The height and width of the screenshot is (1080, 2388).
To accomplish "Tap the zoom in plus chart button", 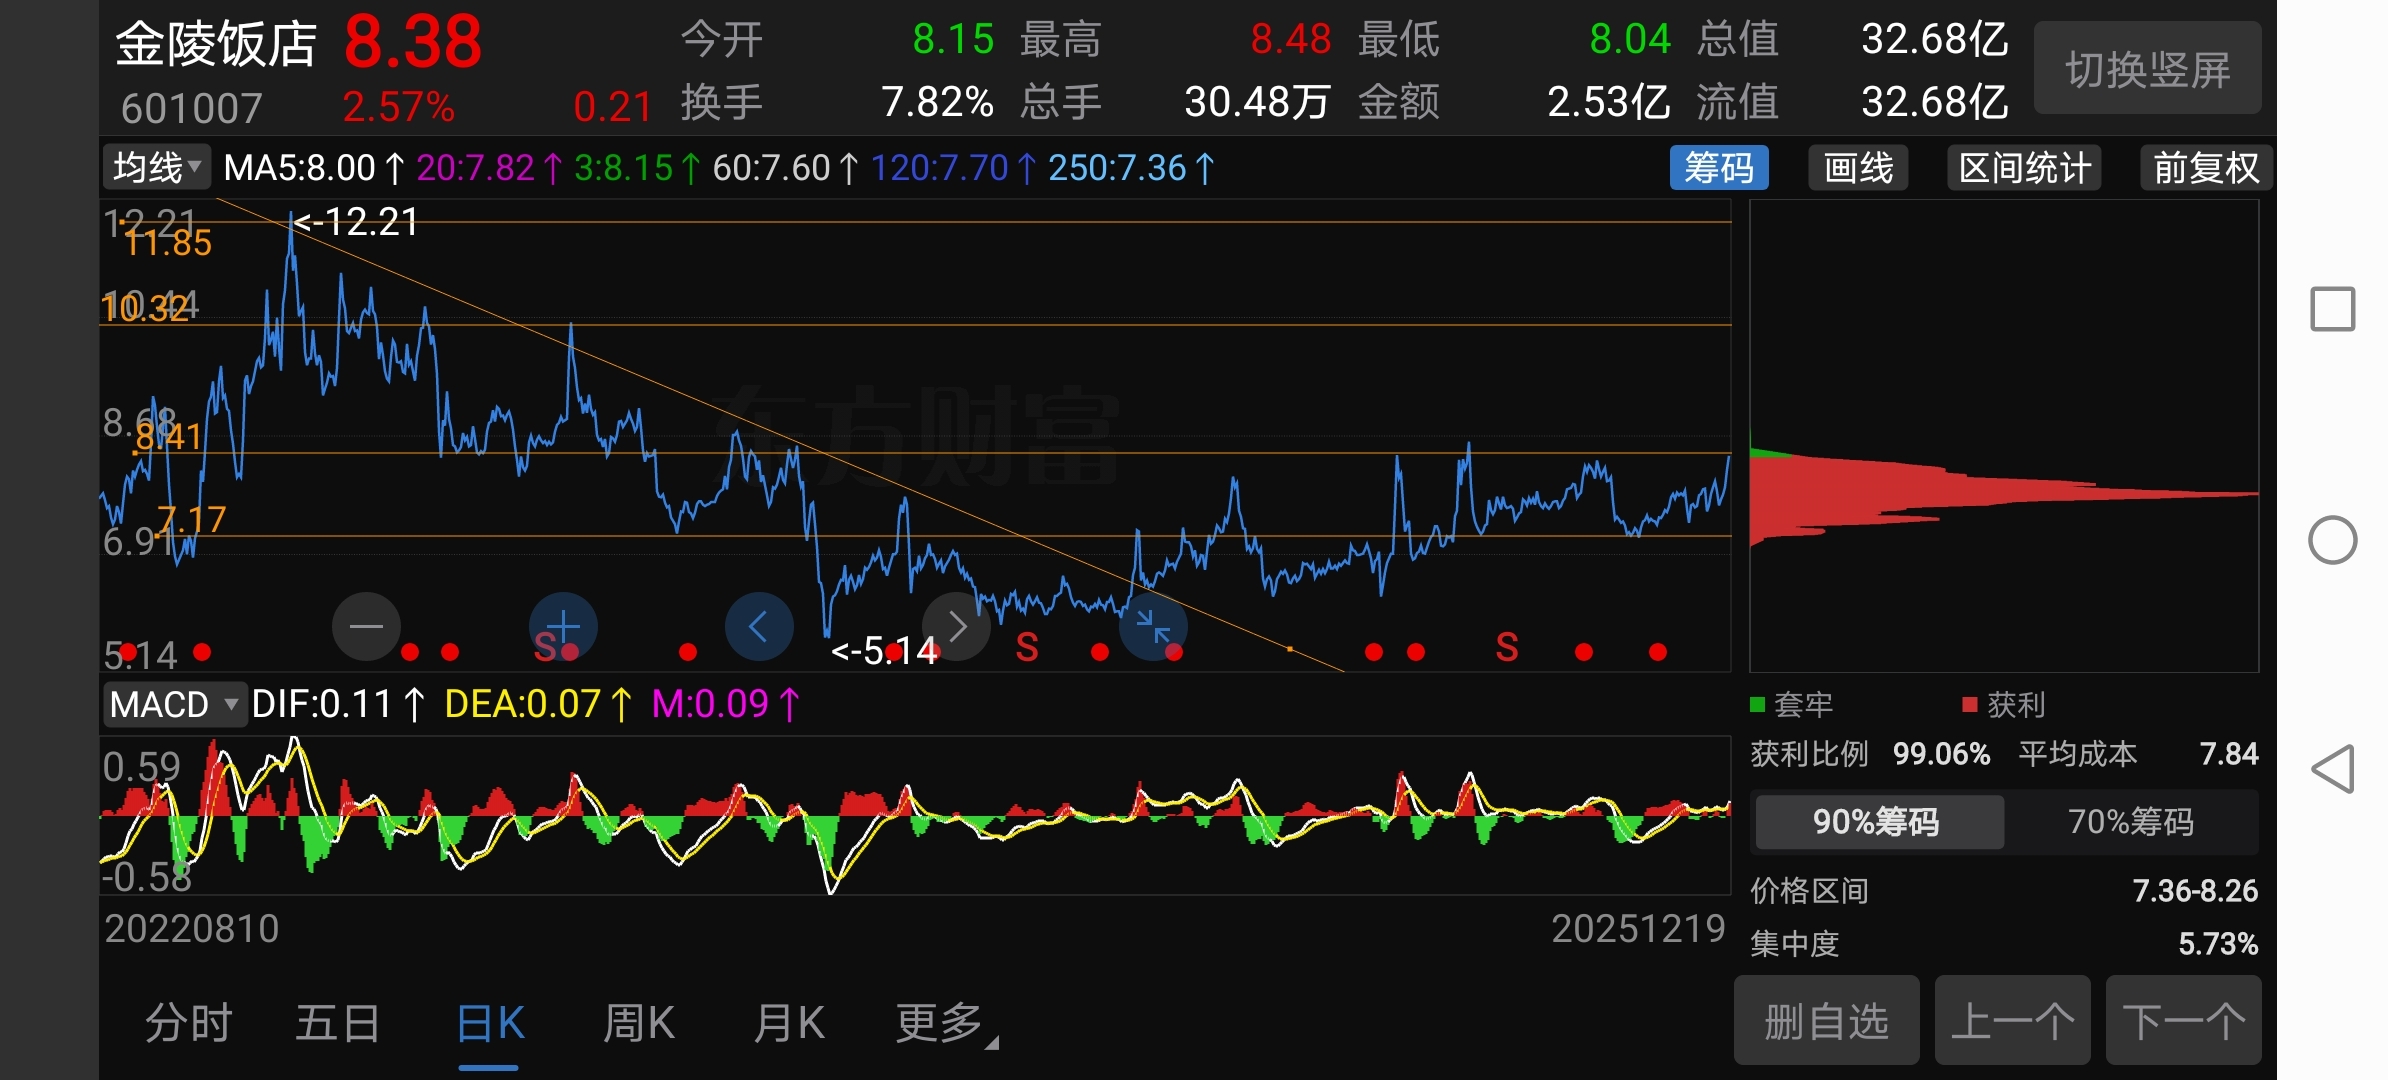I will tap(563, 627).
